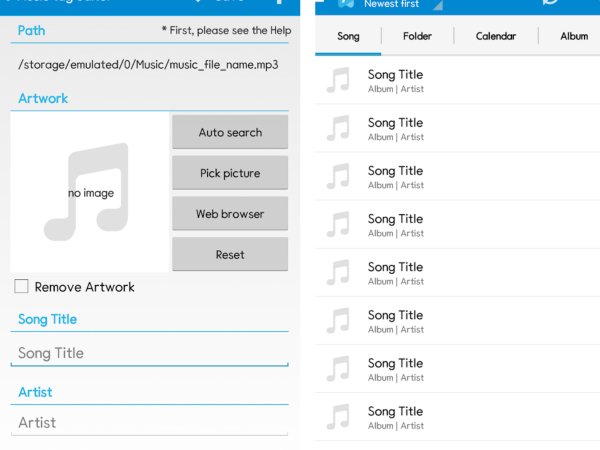The image size is (600, 450).
Task: Switch to the Song tab
Action: coord(348,36)
